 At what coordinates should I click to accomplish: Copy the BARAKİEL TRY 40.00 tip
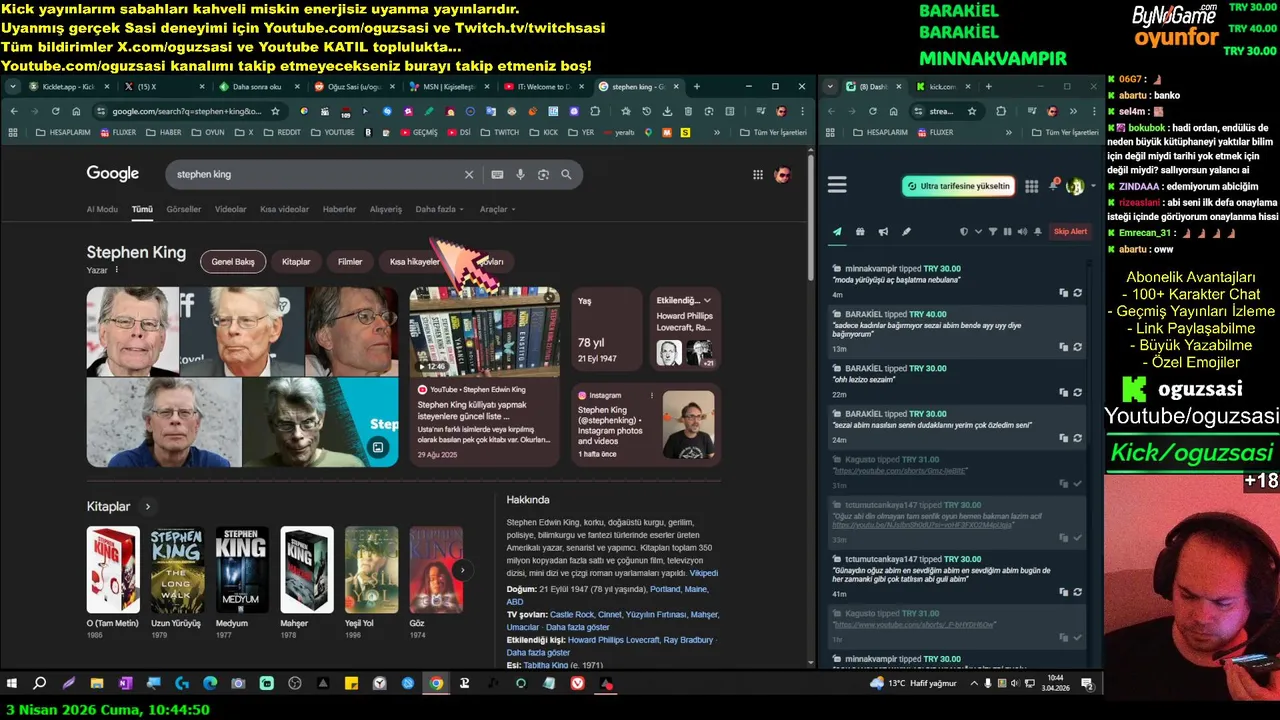click(x=1063, y=346)
